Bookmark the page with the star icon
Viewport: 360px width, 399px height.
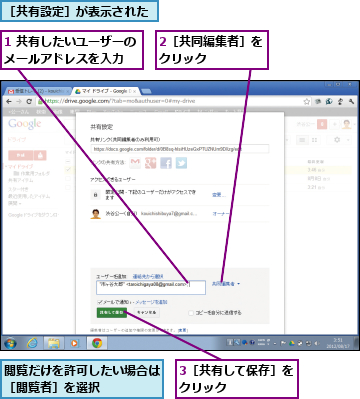(x=307, y=101)
